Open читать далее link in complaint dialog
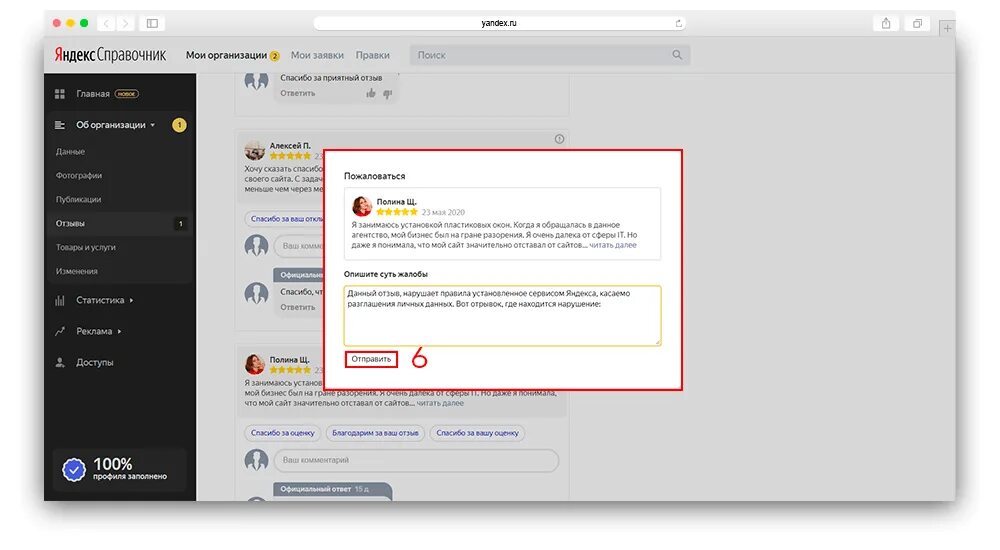1000x550 pixels. click(x=612, y=245)
